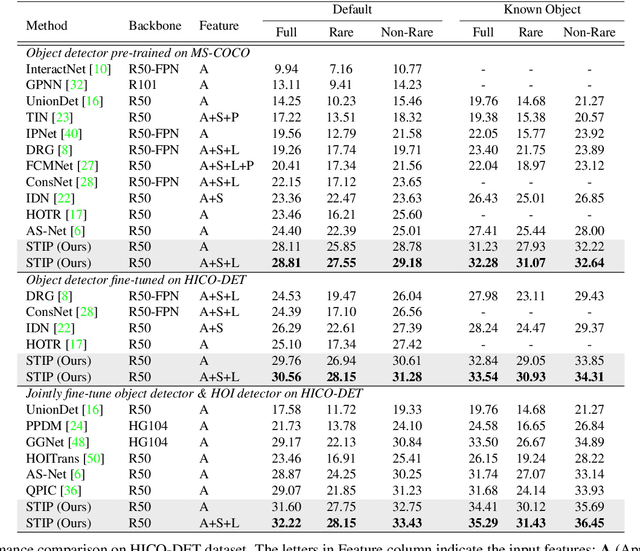
Task: Open the PPDM citation [24]
Action: [74, 426]
